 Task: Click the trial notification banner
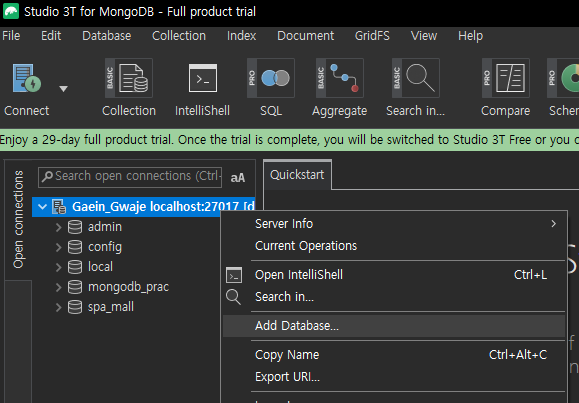click(x=290, y=140)
